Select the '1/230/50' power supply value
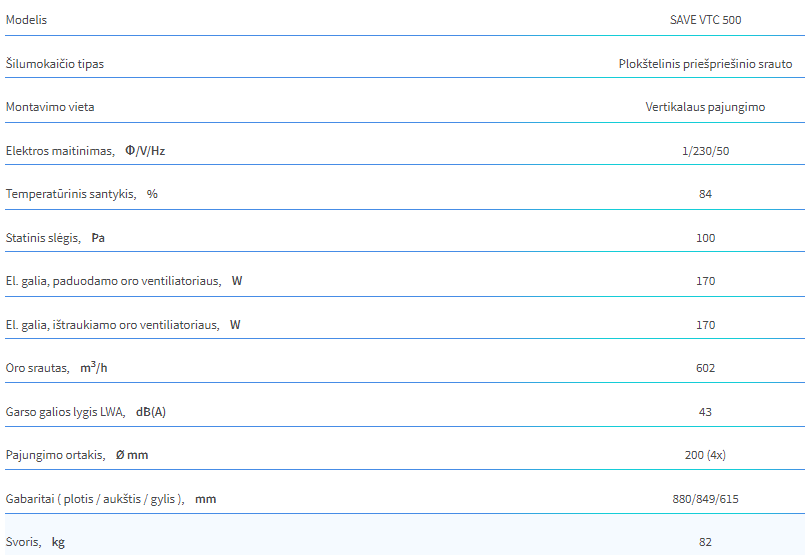Image resolution: width=808 pixels, height=555 pixels. tap(705, 151)
